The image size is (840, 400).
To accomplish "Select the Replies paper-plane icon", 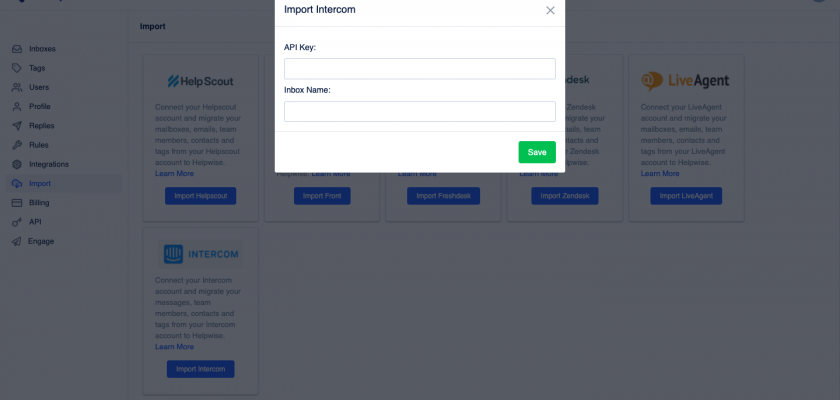I will [17, 126].
